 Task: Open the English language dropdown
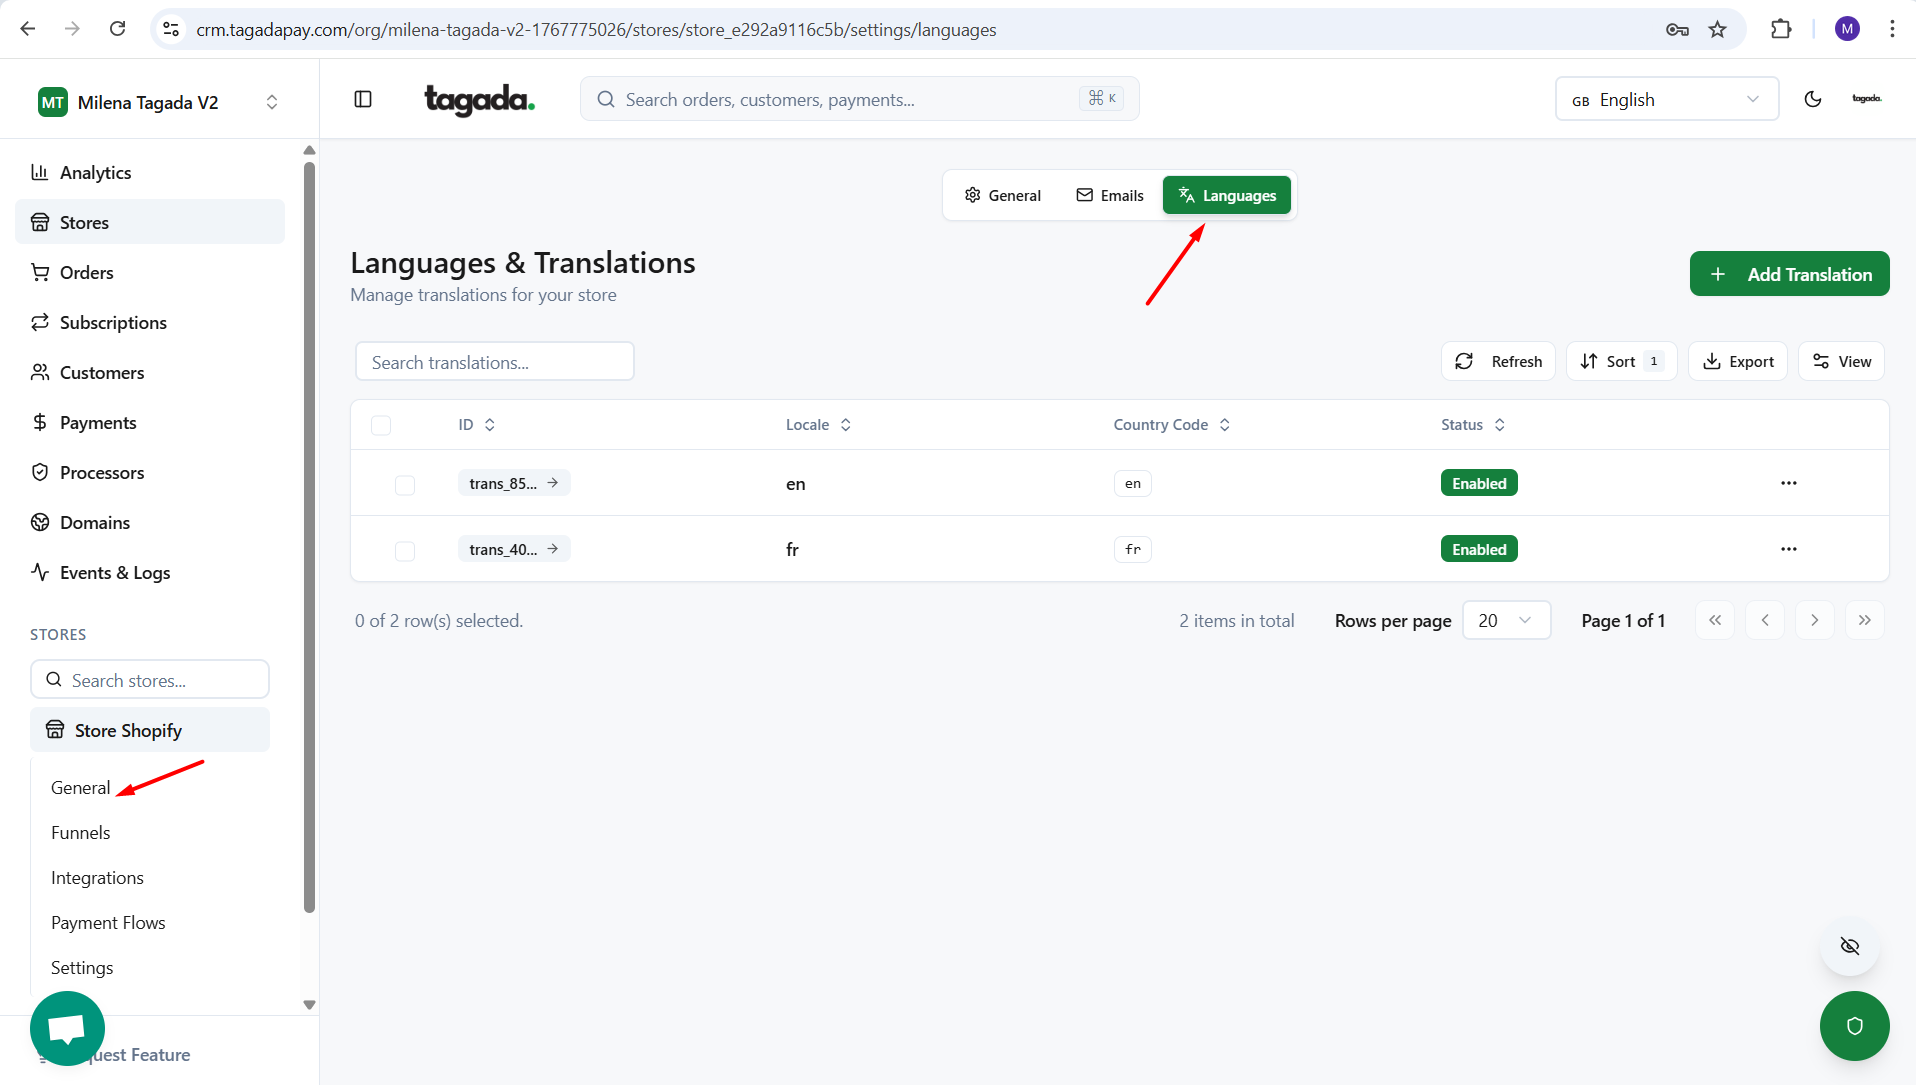(x=1666, y=99)
